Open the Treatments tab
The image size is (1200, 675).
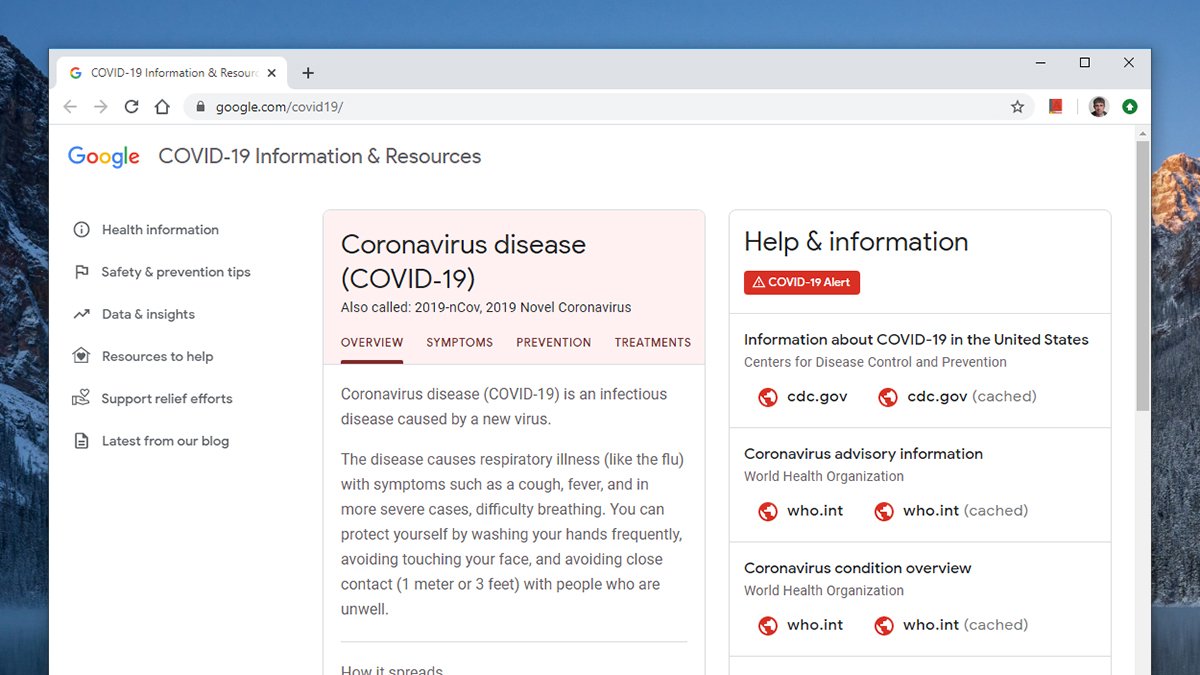[x=652, y=342]
